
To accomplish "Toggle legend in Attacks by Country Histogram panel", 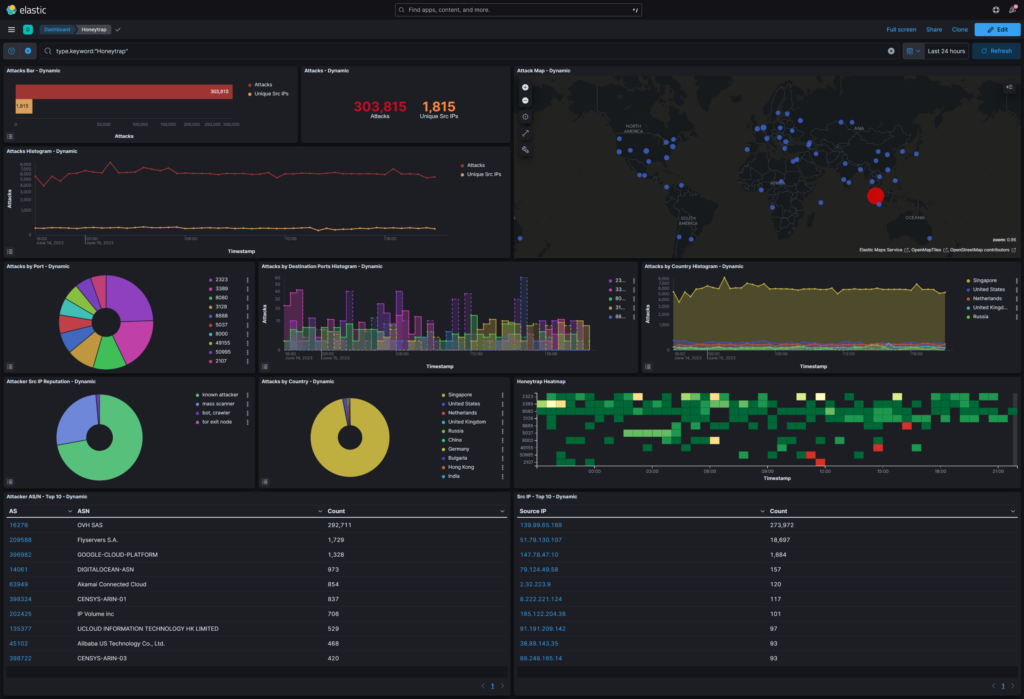I will point(647,367).
